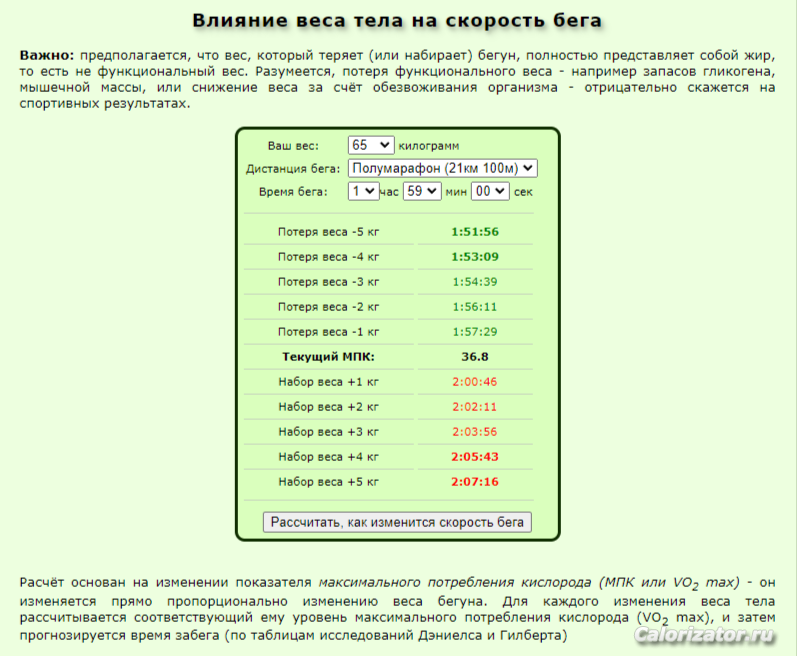The width and height of the screenshot is (797, 656).
Task: Click the "Ваш вес:" field label
Action: pyautogui.click(x=293, y=146)
